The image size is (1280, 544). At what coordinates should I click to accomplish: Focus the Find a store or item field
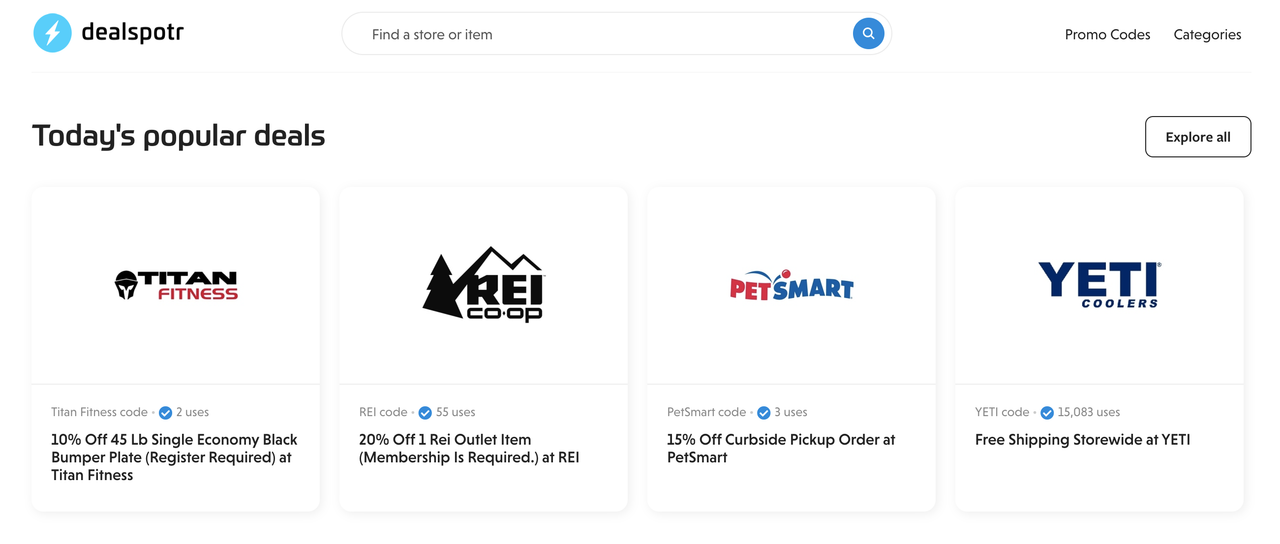605,34
